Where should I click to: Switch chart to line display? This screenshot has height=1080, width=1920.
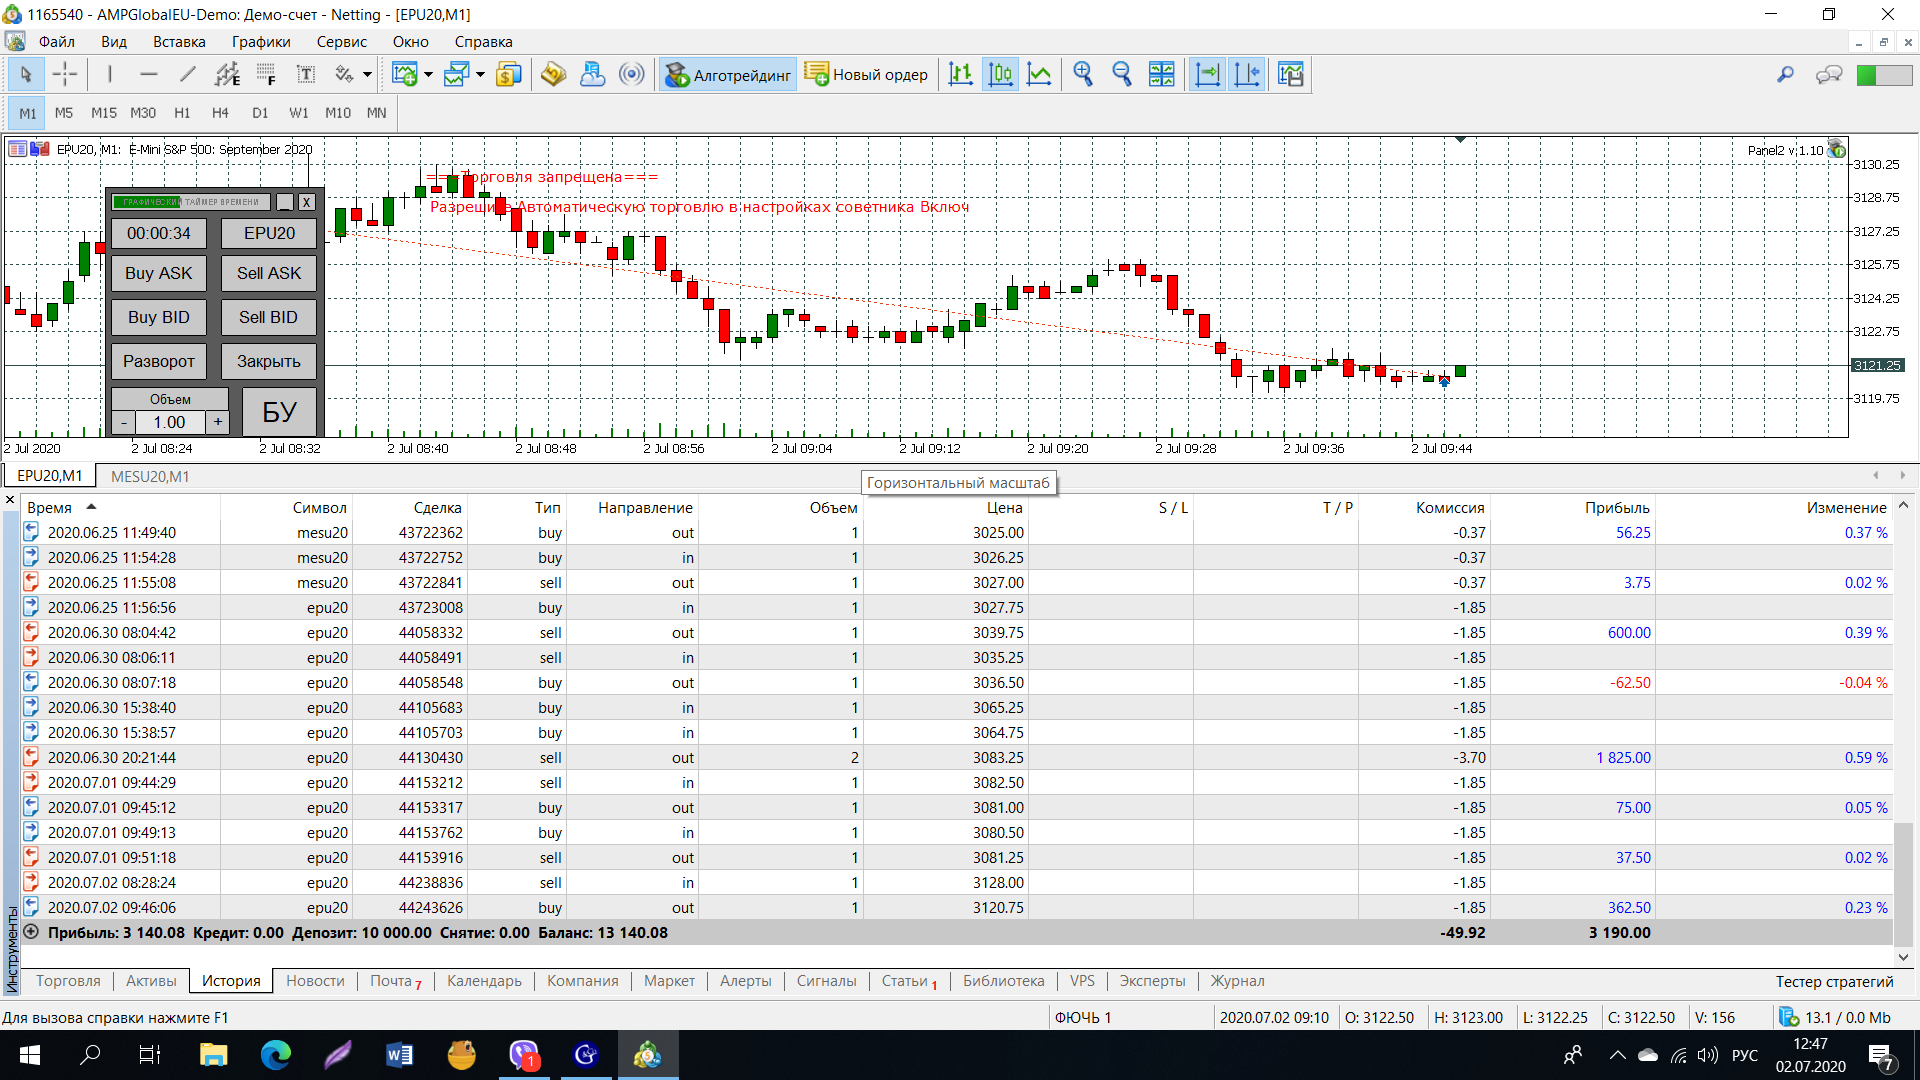tap(1040, 74)
